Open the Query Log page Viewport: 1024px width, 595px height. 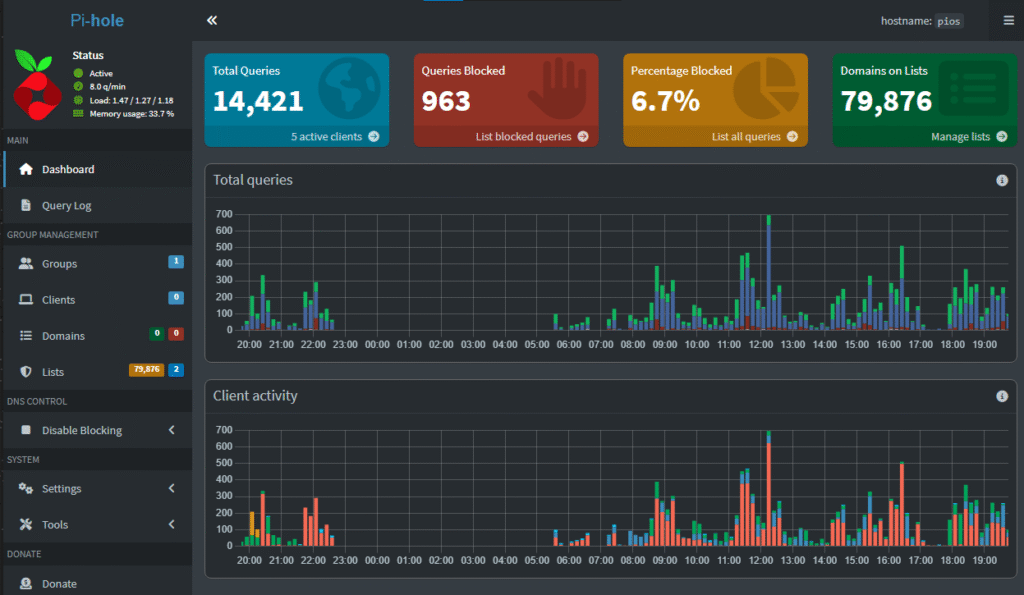tap(66, 205)
